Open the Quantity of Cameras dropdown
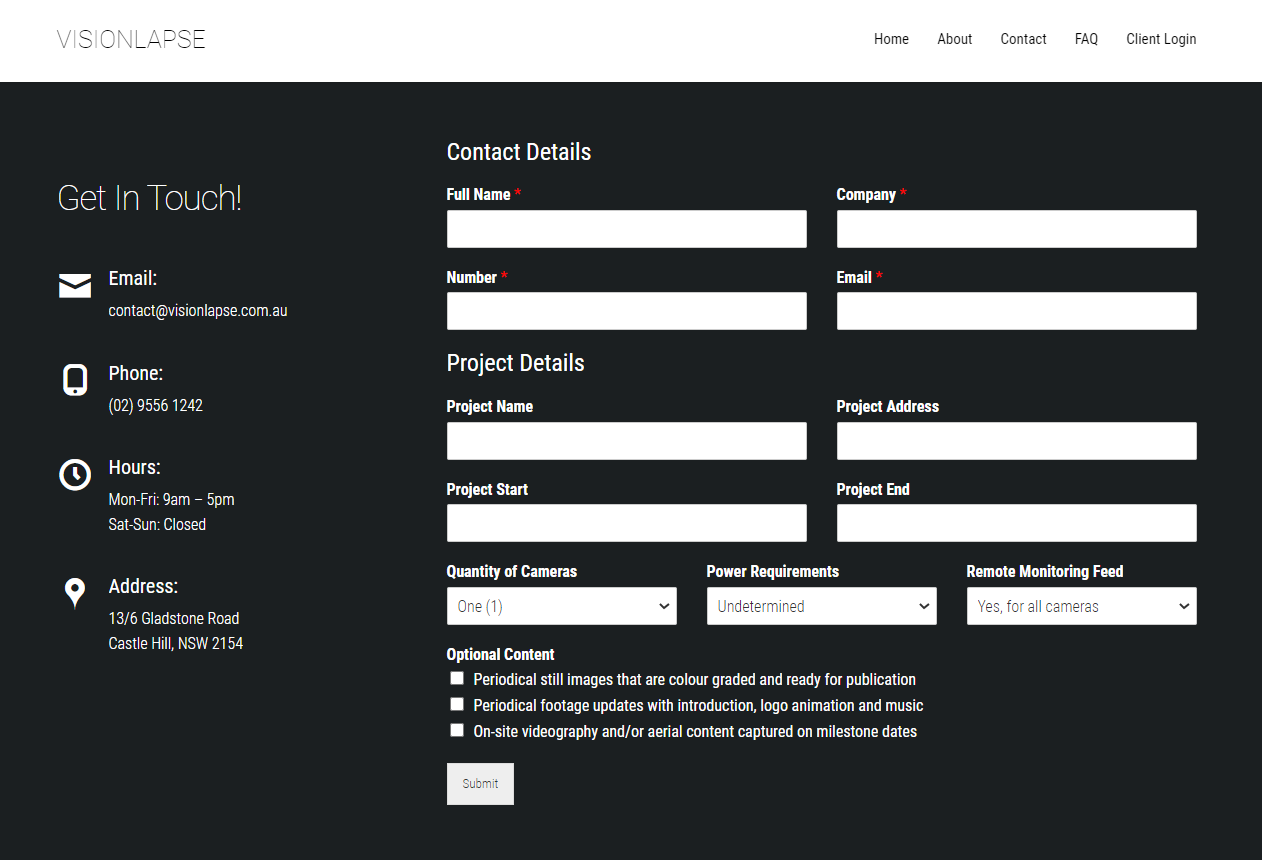 point(561,606)
